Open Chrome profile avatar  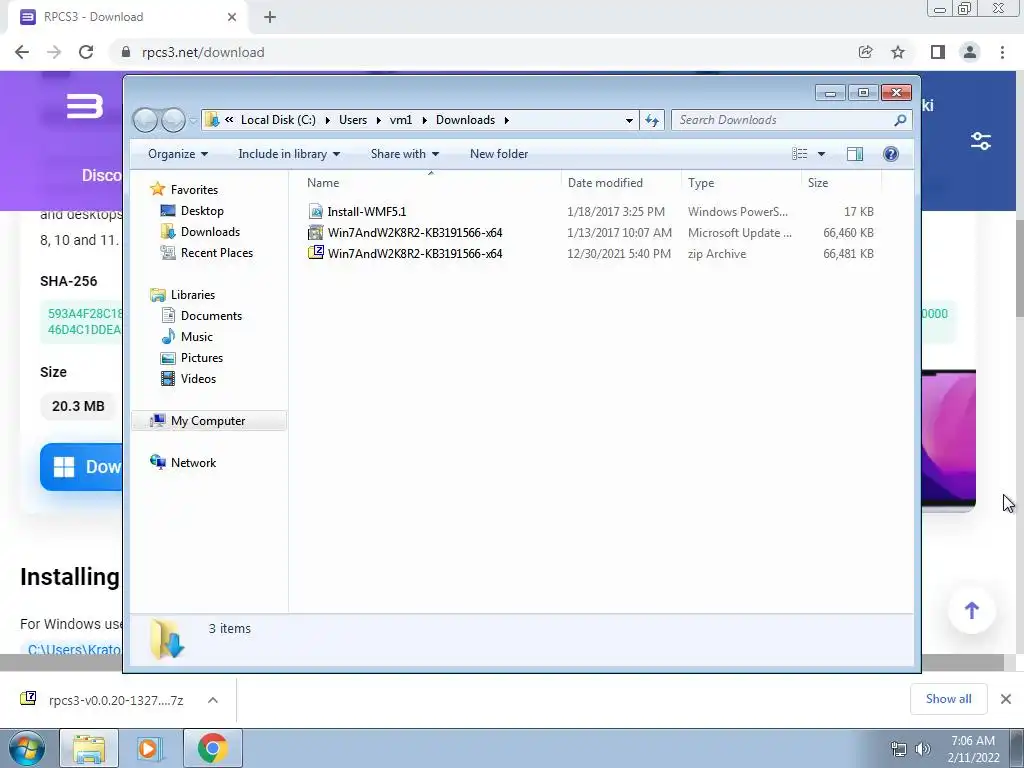[970, 52]
